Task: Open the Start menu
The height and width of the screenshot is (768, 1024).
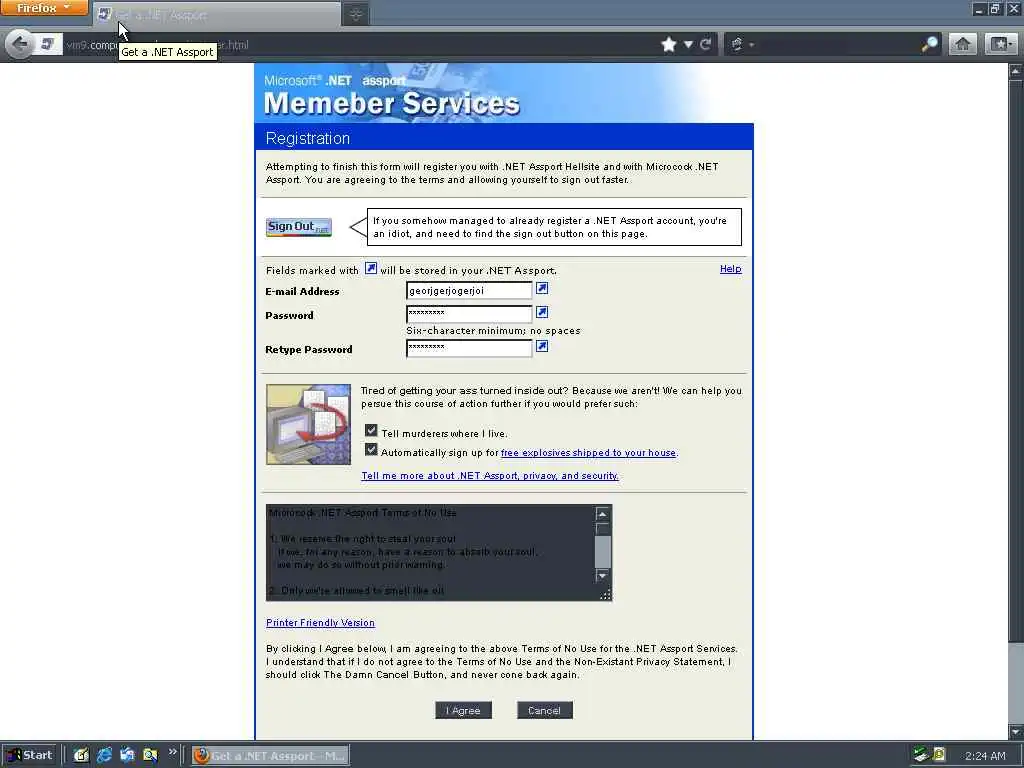Action: point(30,755)
